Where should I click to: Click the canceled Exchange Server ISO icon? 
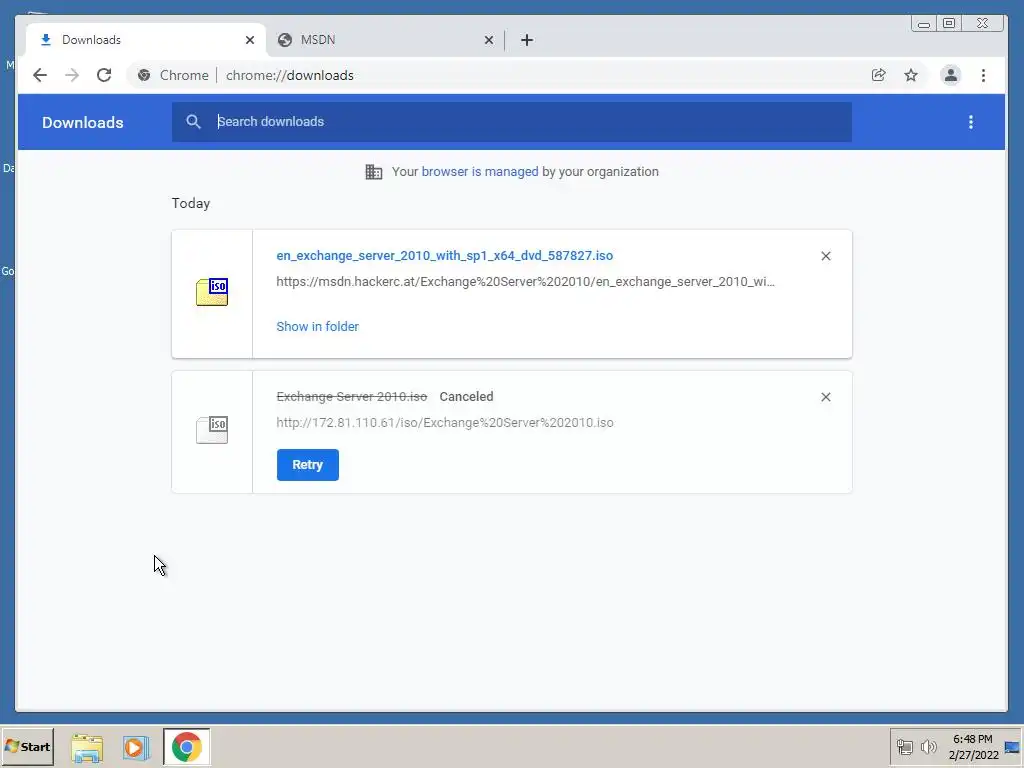(x=212, y=430)
